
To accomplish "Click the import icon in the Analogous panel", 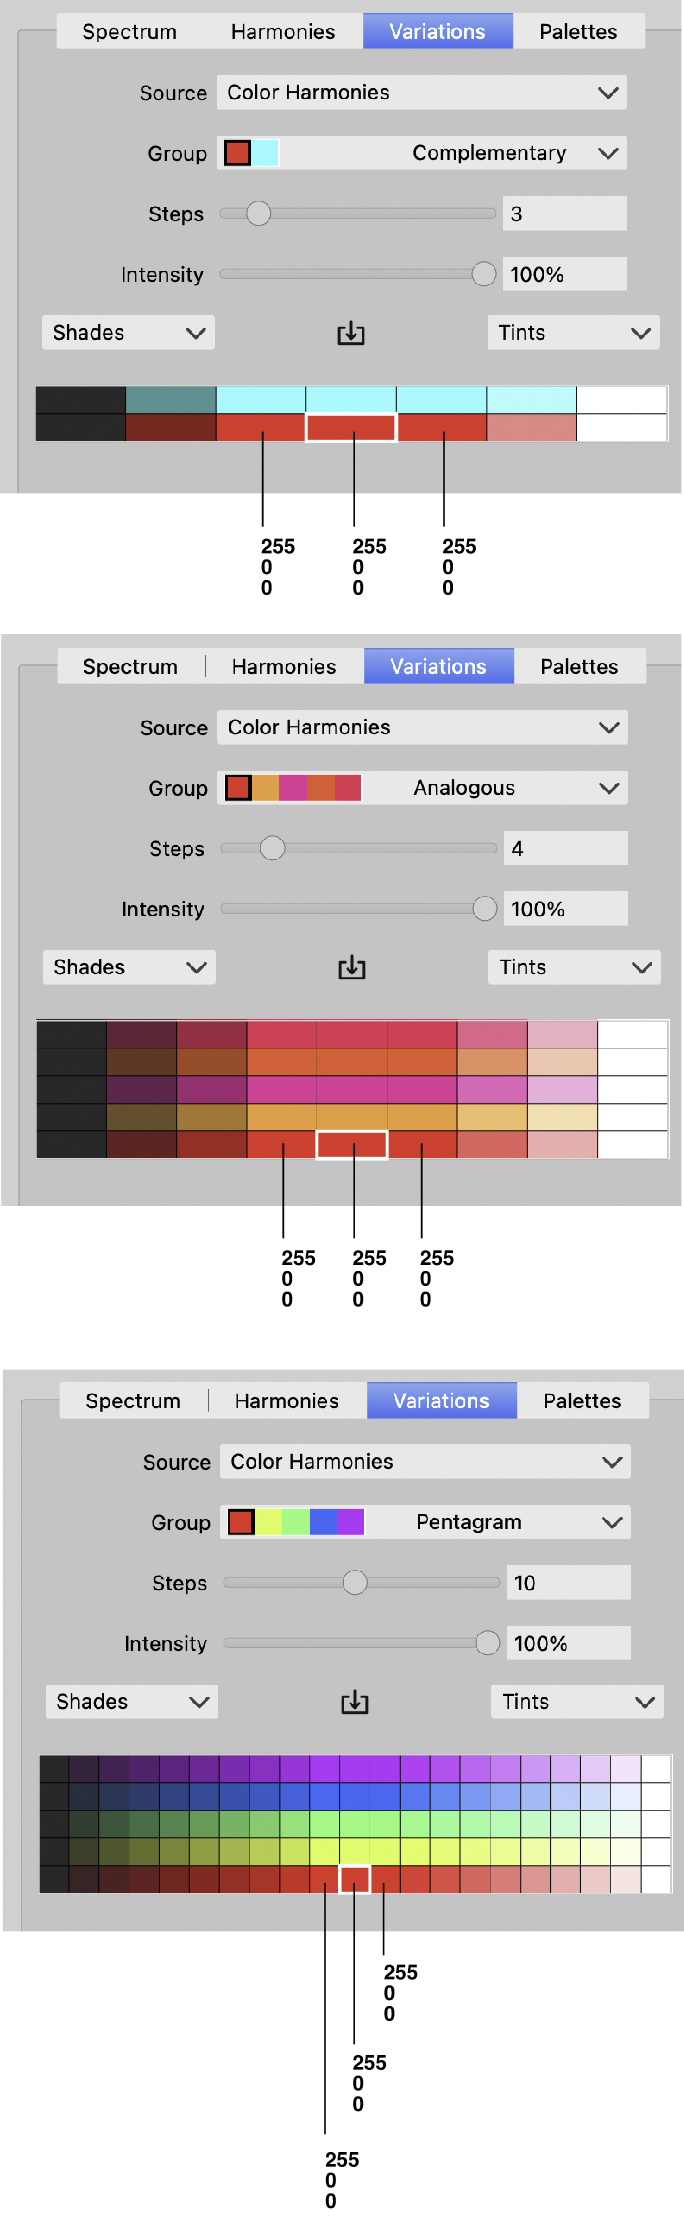I will 352,967.
